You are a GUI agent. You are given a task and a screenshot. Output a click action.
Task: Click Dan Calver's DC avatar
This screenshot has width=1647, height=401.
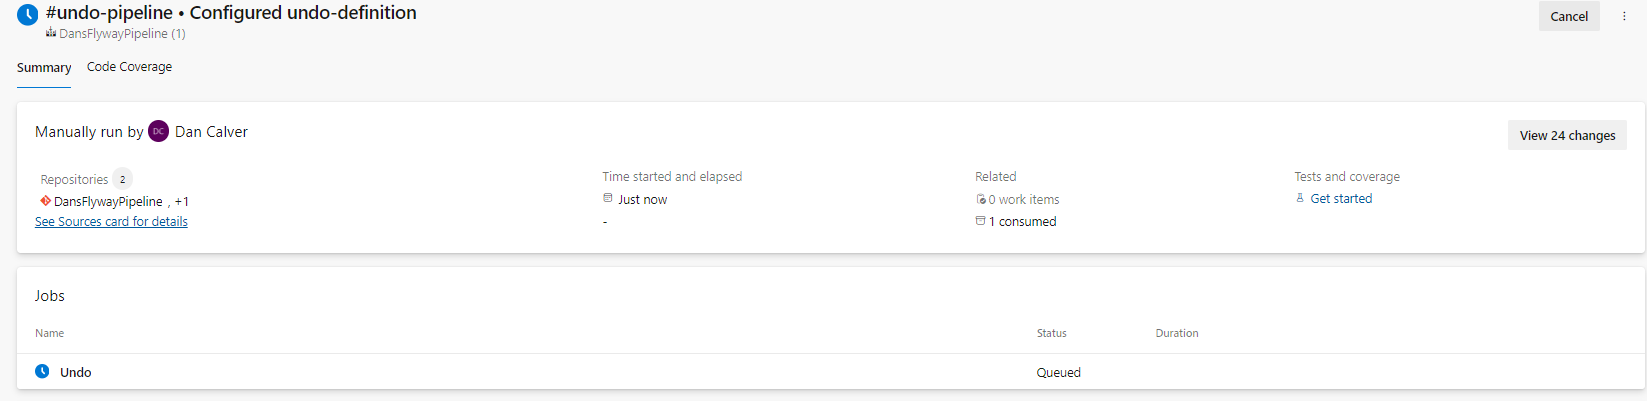[159, 132]
